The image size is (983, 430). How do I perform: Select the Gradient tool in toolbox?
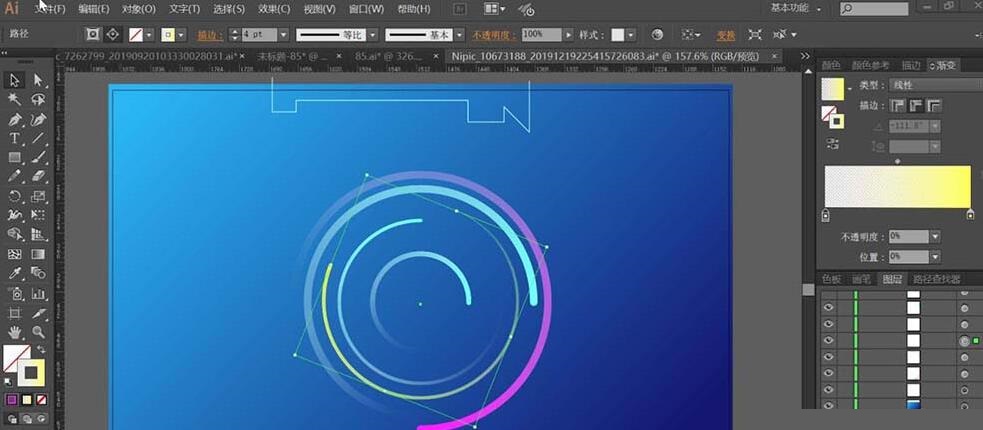tap(38, 254)
